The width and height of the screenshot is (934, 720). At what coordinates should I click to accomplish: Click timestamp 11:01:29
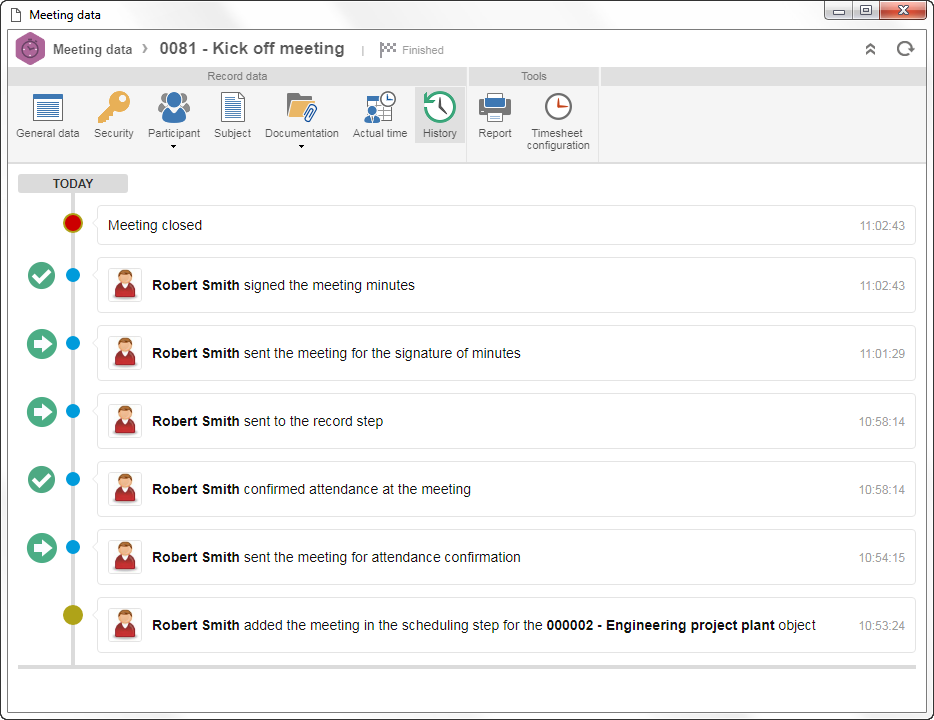(x=882, y=354)
